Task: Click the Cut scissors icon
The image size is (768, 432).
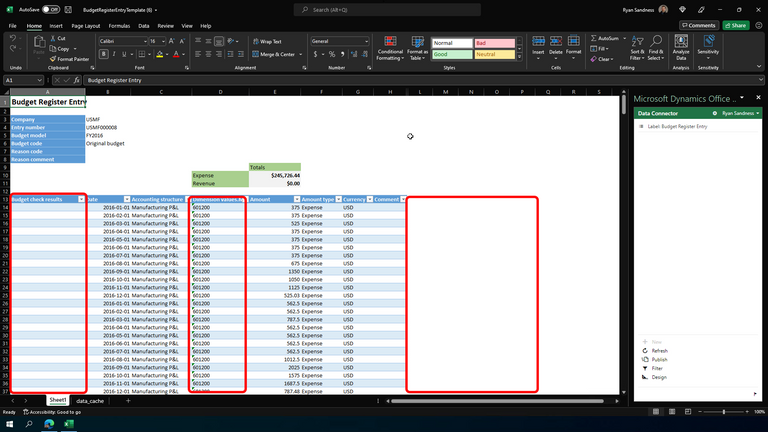Action: (x=53, y=38)
